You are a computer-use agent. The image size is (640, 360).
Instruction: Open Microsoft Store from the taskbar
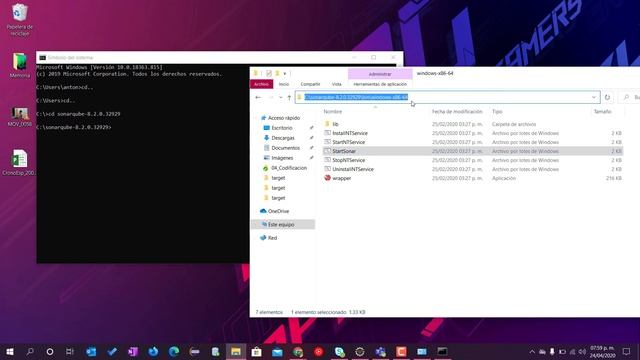point(256,351)
